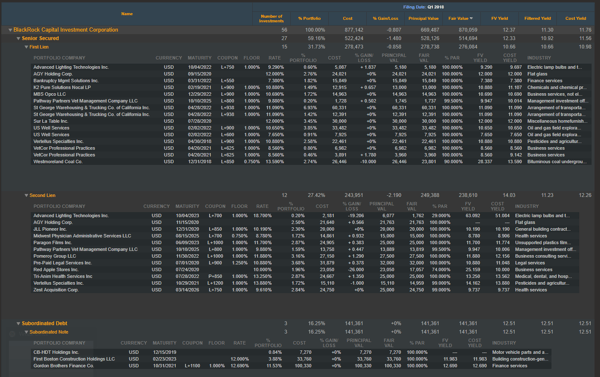Sort by the Fair Value column header
Viewport: 600px width, 377px height.
pyautogui.click(x=460, y=18)
